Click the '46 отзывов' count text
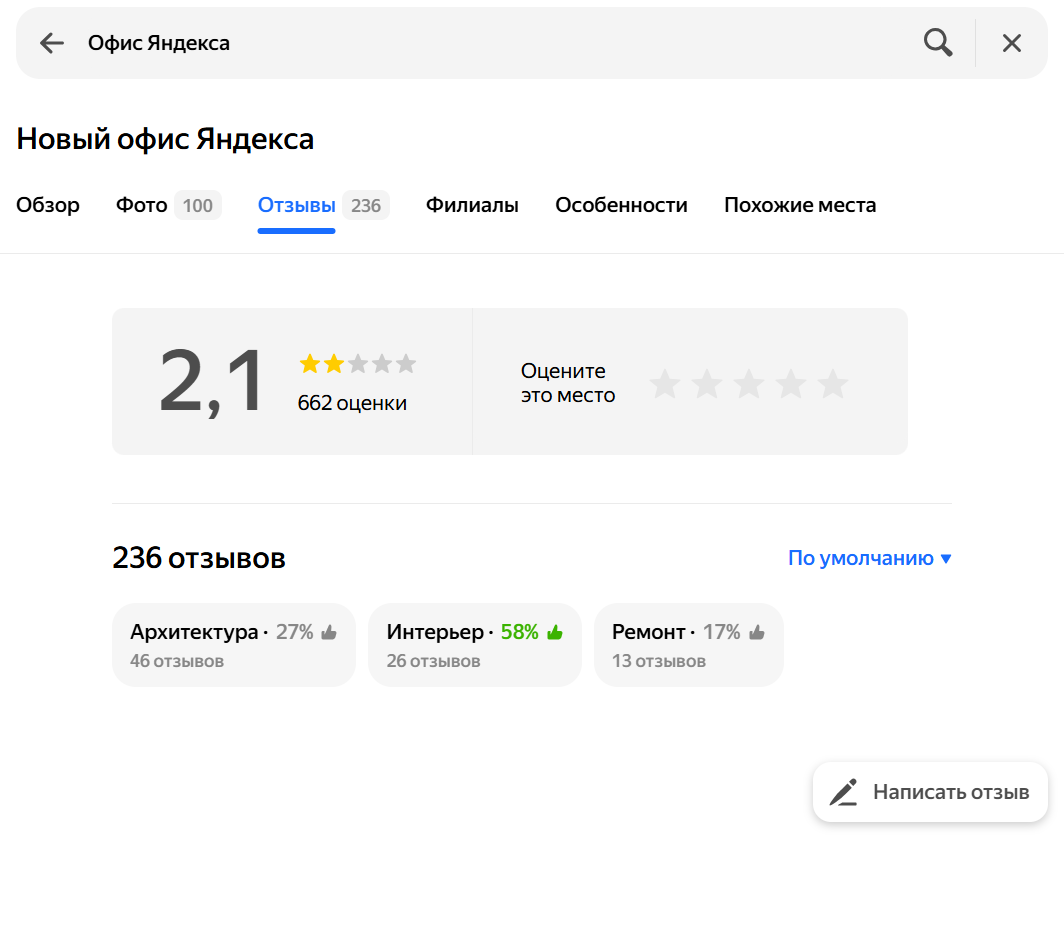This screenshot has width=1064, height=941. click(x=177, y=661)
